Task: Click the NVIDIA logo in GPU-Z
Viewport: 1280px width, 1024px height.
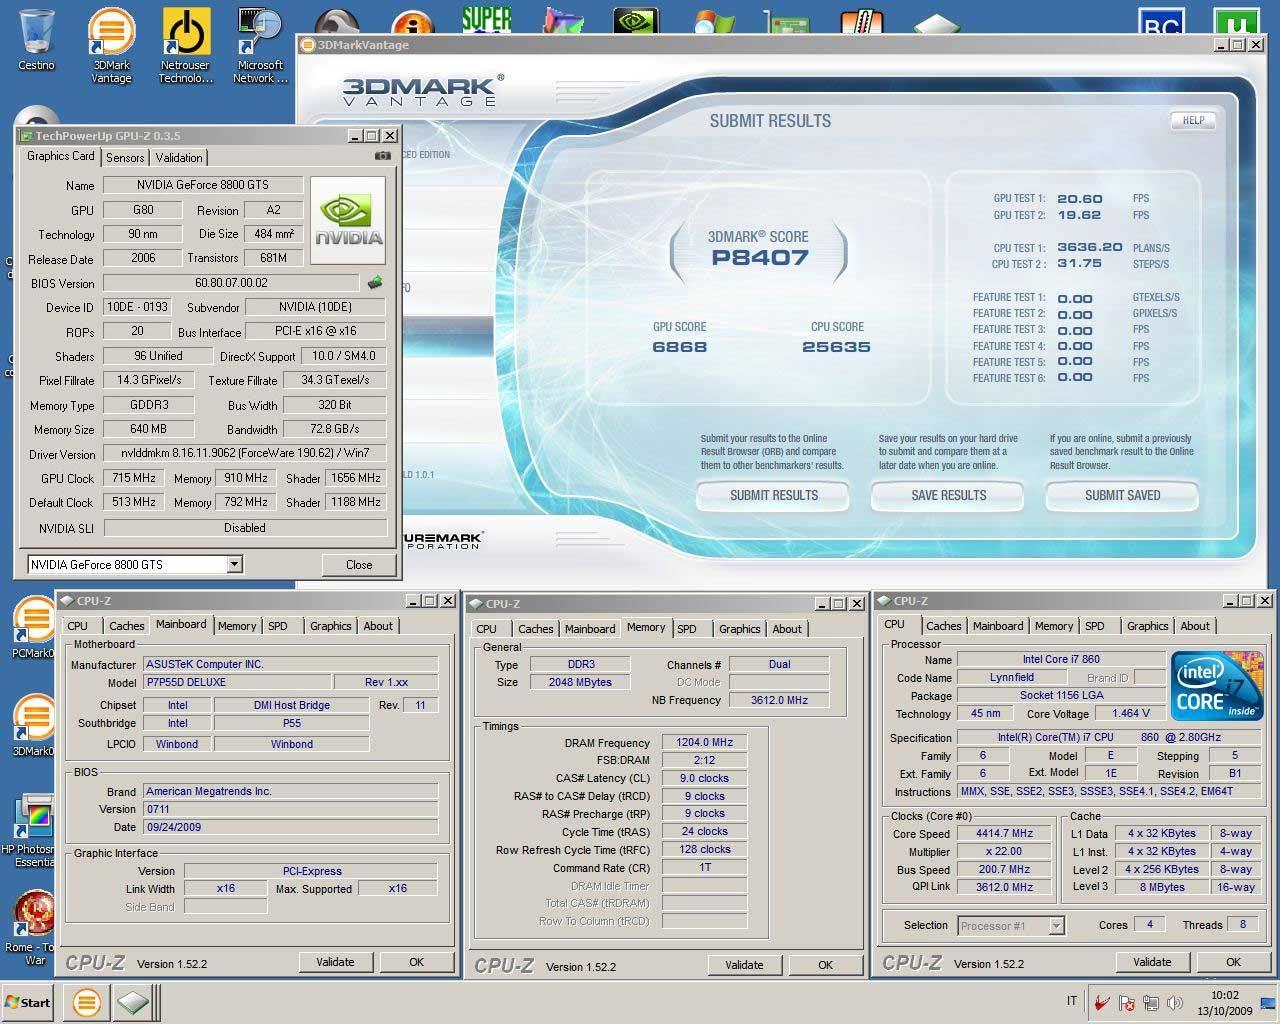Action: click(x=348, y=220)
